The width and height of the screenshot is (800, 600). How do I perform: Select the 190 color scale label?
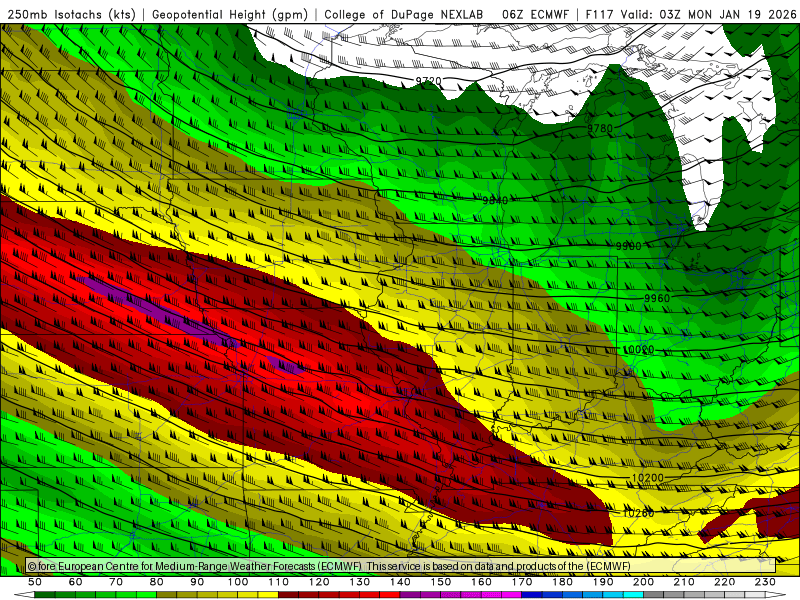tap(603, 582)
